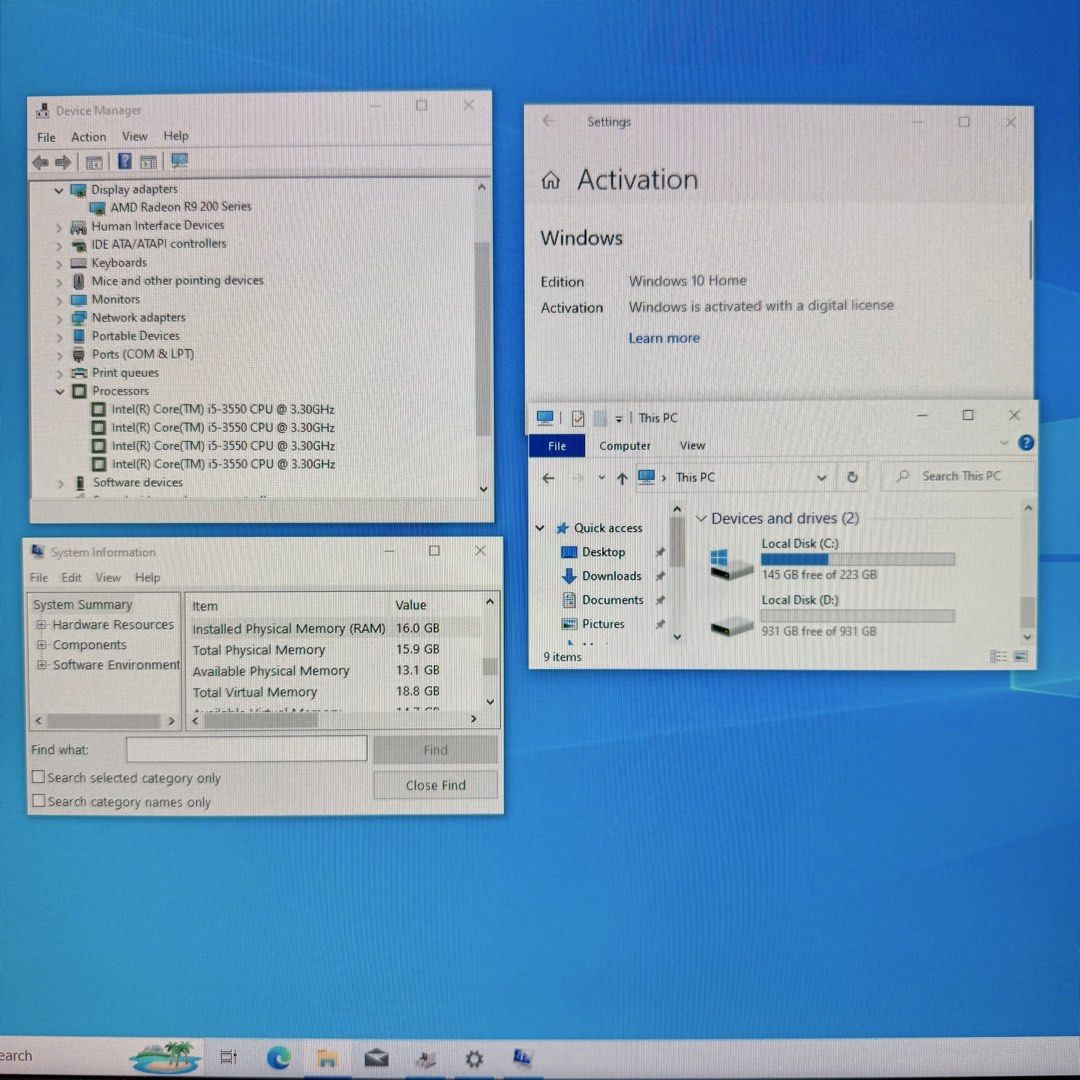Check 'Search category names only' box

pyautogui.click(x=39, y=801)
